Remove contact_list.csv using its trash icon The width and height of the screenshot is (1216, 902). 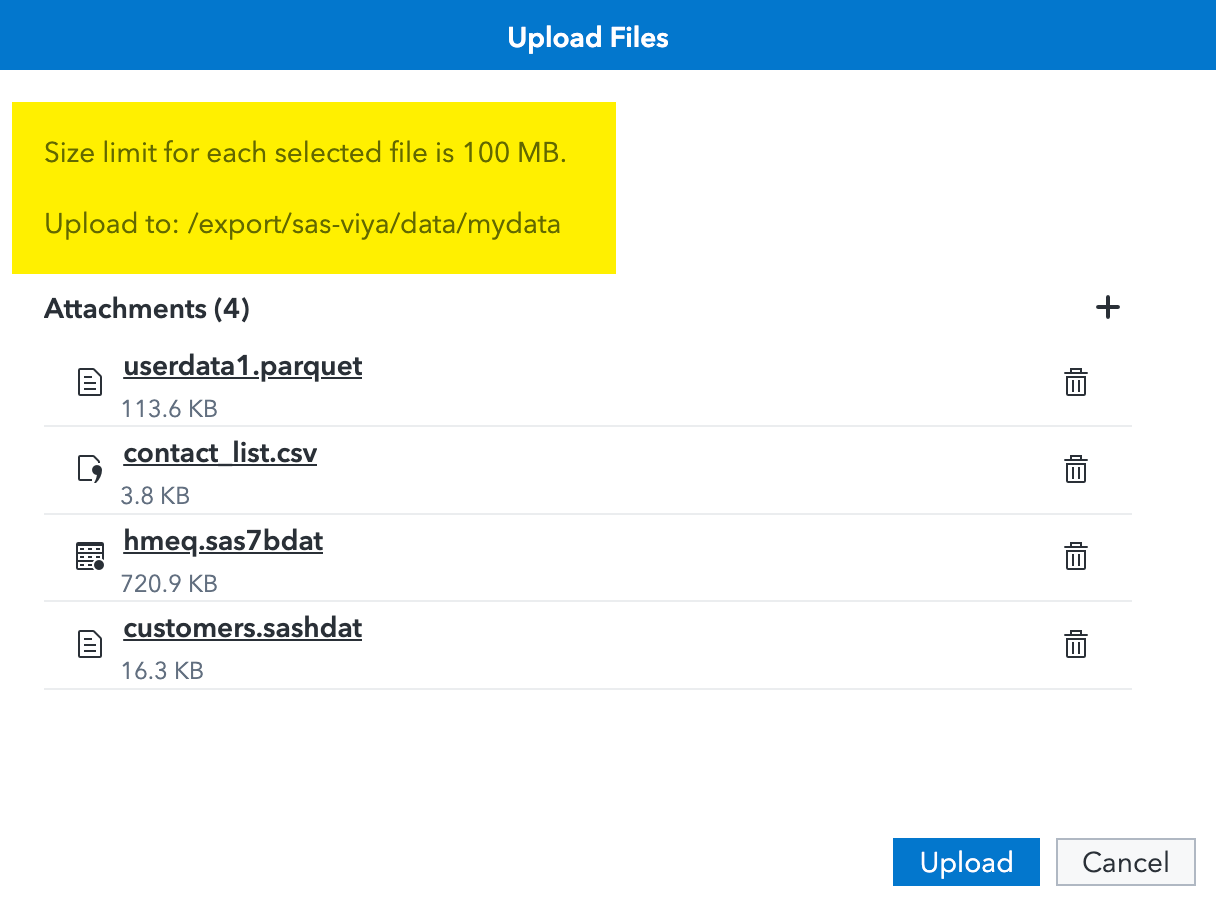(x=1076, y=469)
